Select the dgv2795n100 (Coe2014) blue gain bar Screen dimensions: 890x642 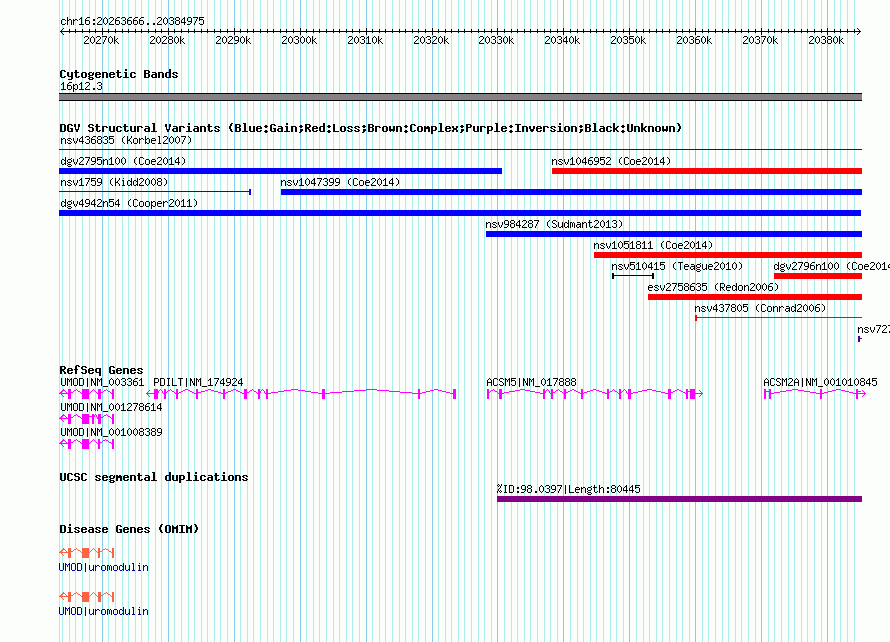coord(280,171)
